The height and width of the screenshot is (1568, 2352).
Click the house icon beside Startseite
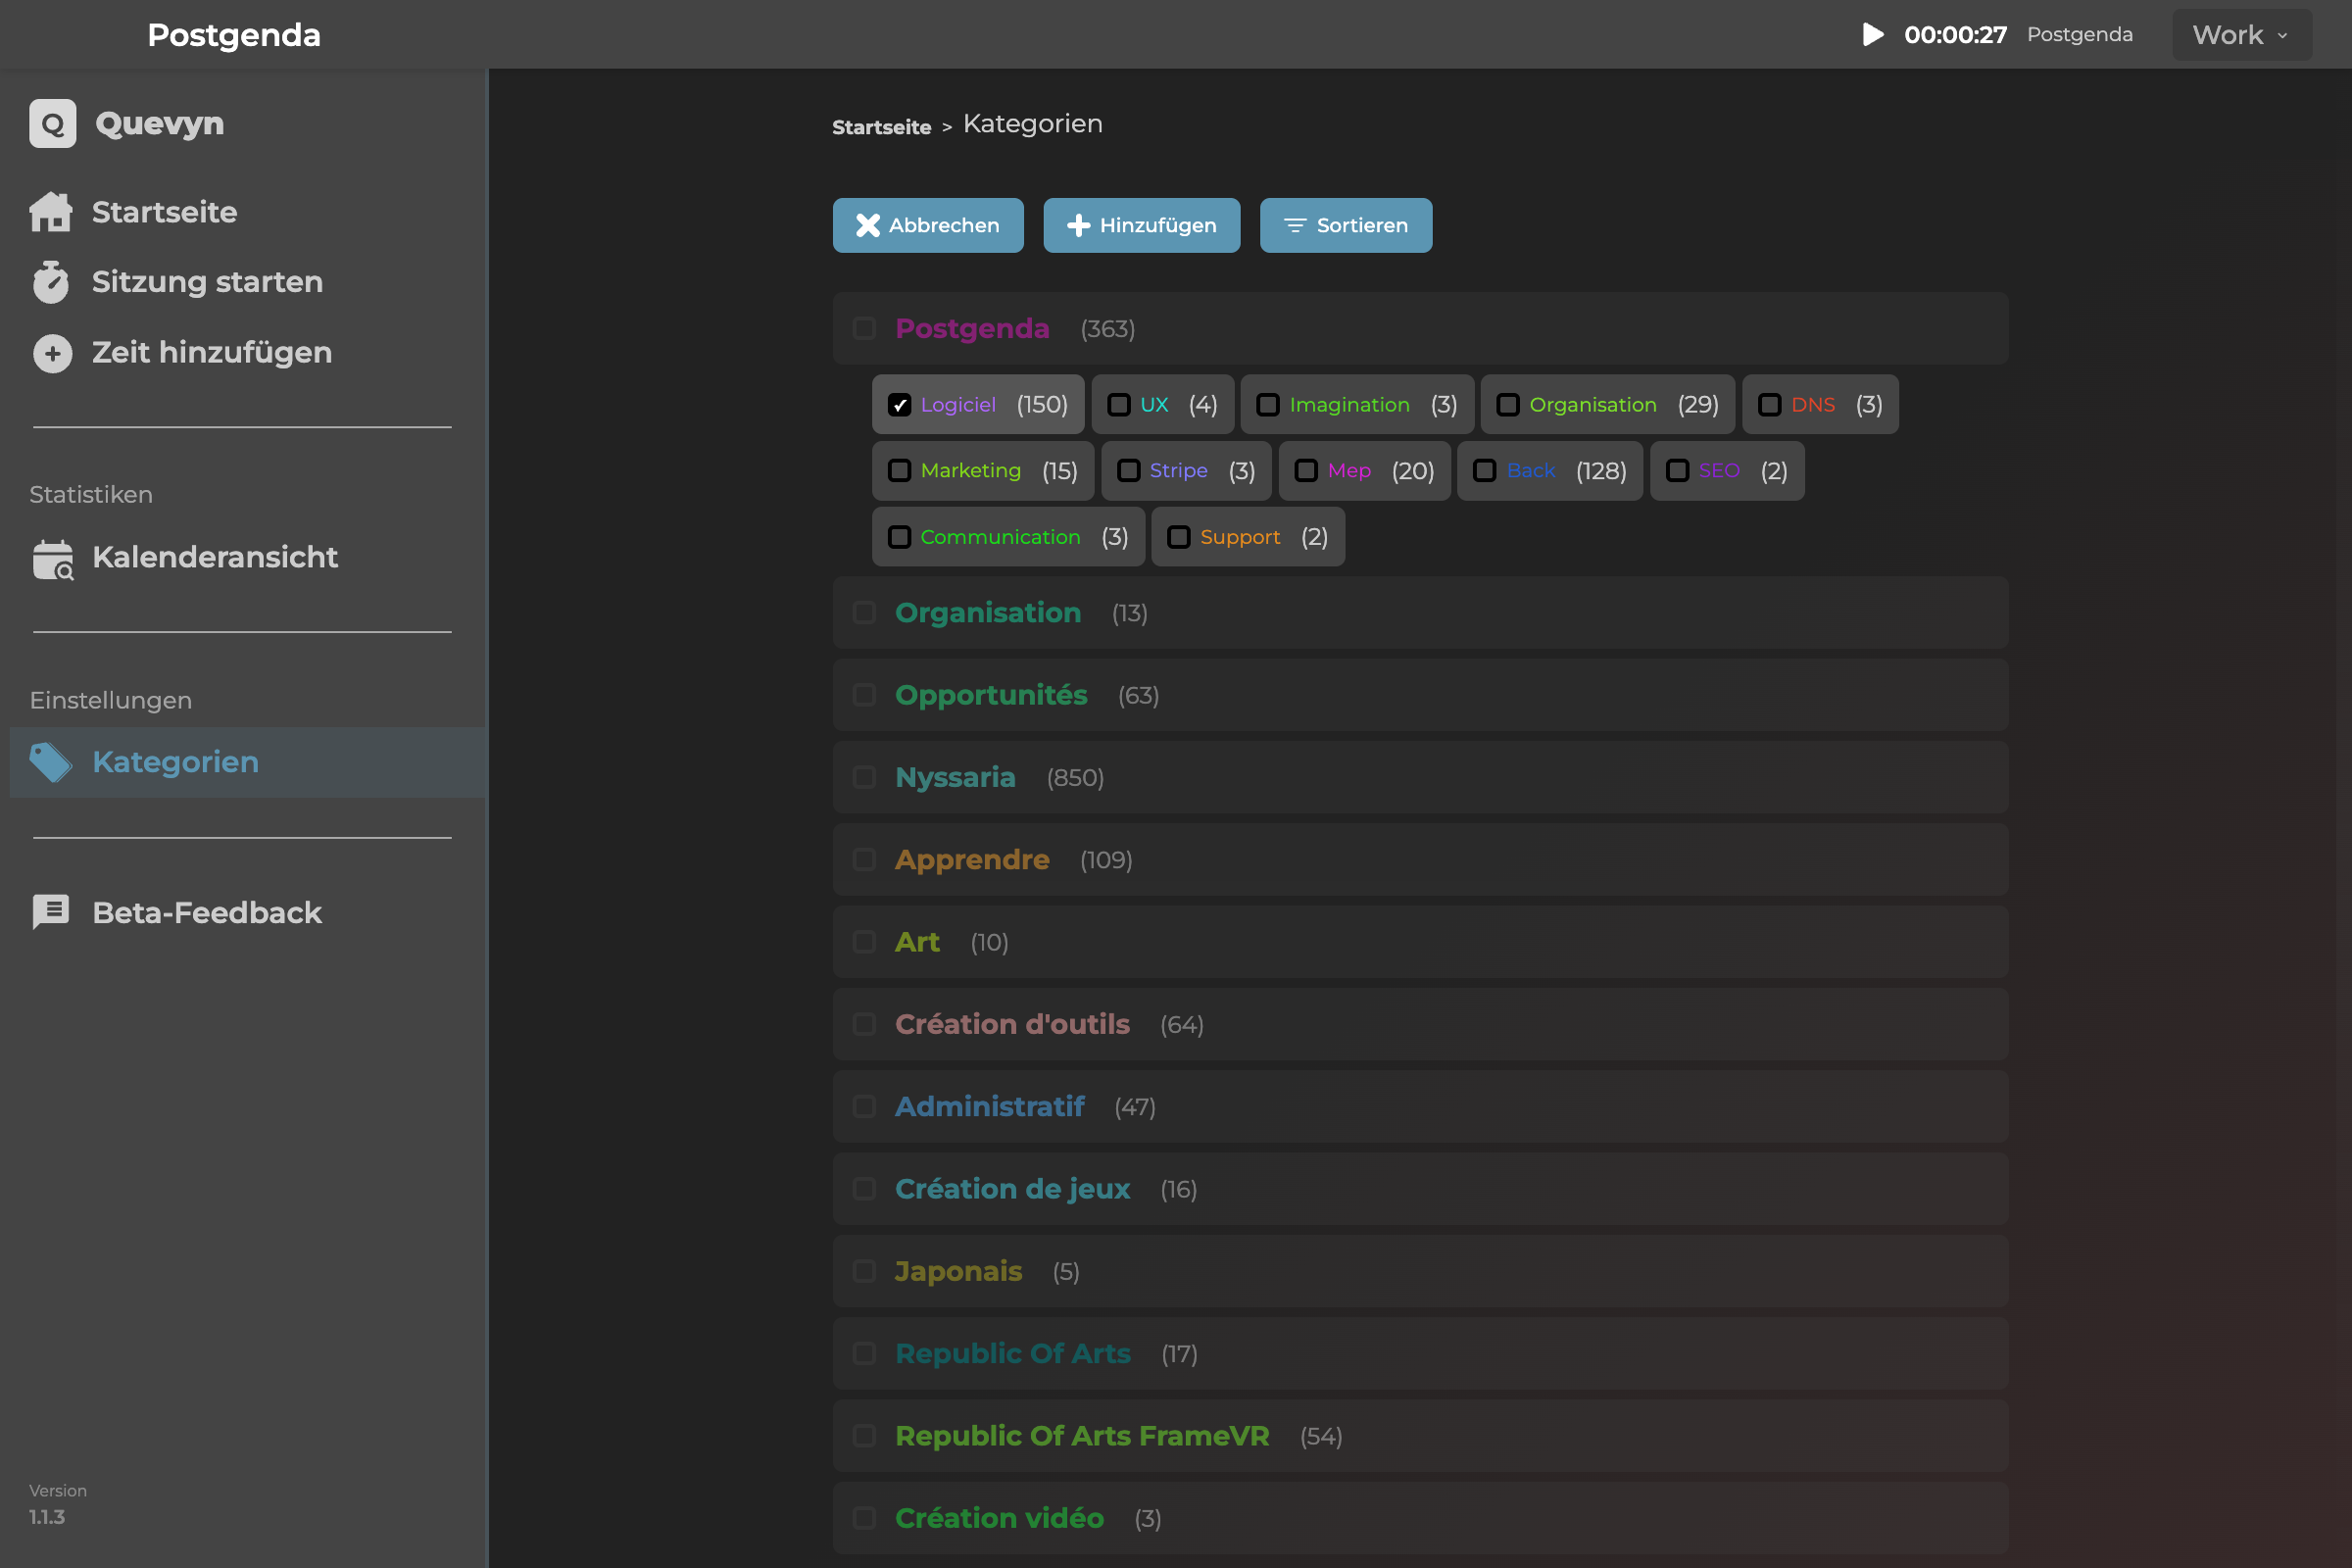51,212
